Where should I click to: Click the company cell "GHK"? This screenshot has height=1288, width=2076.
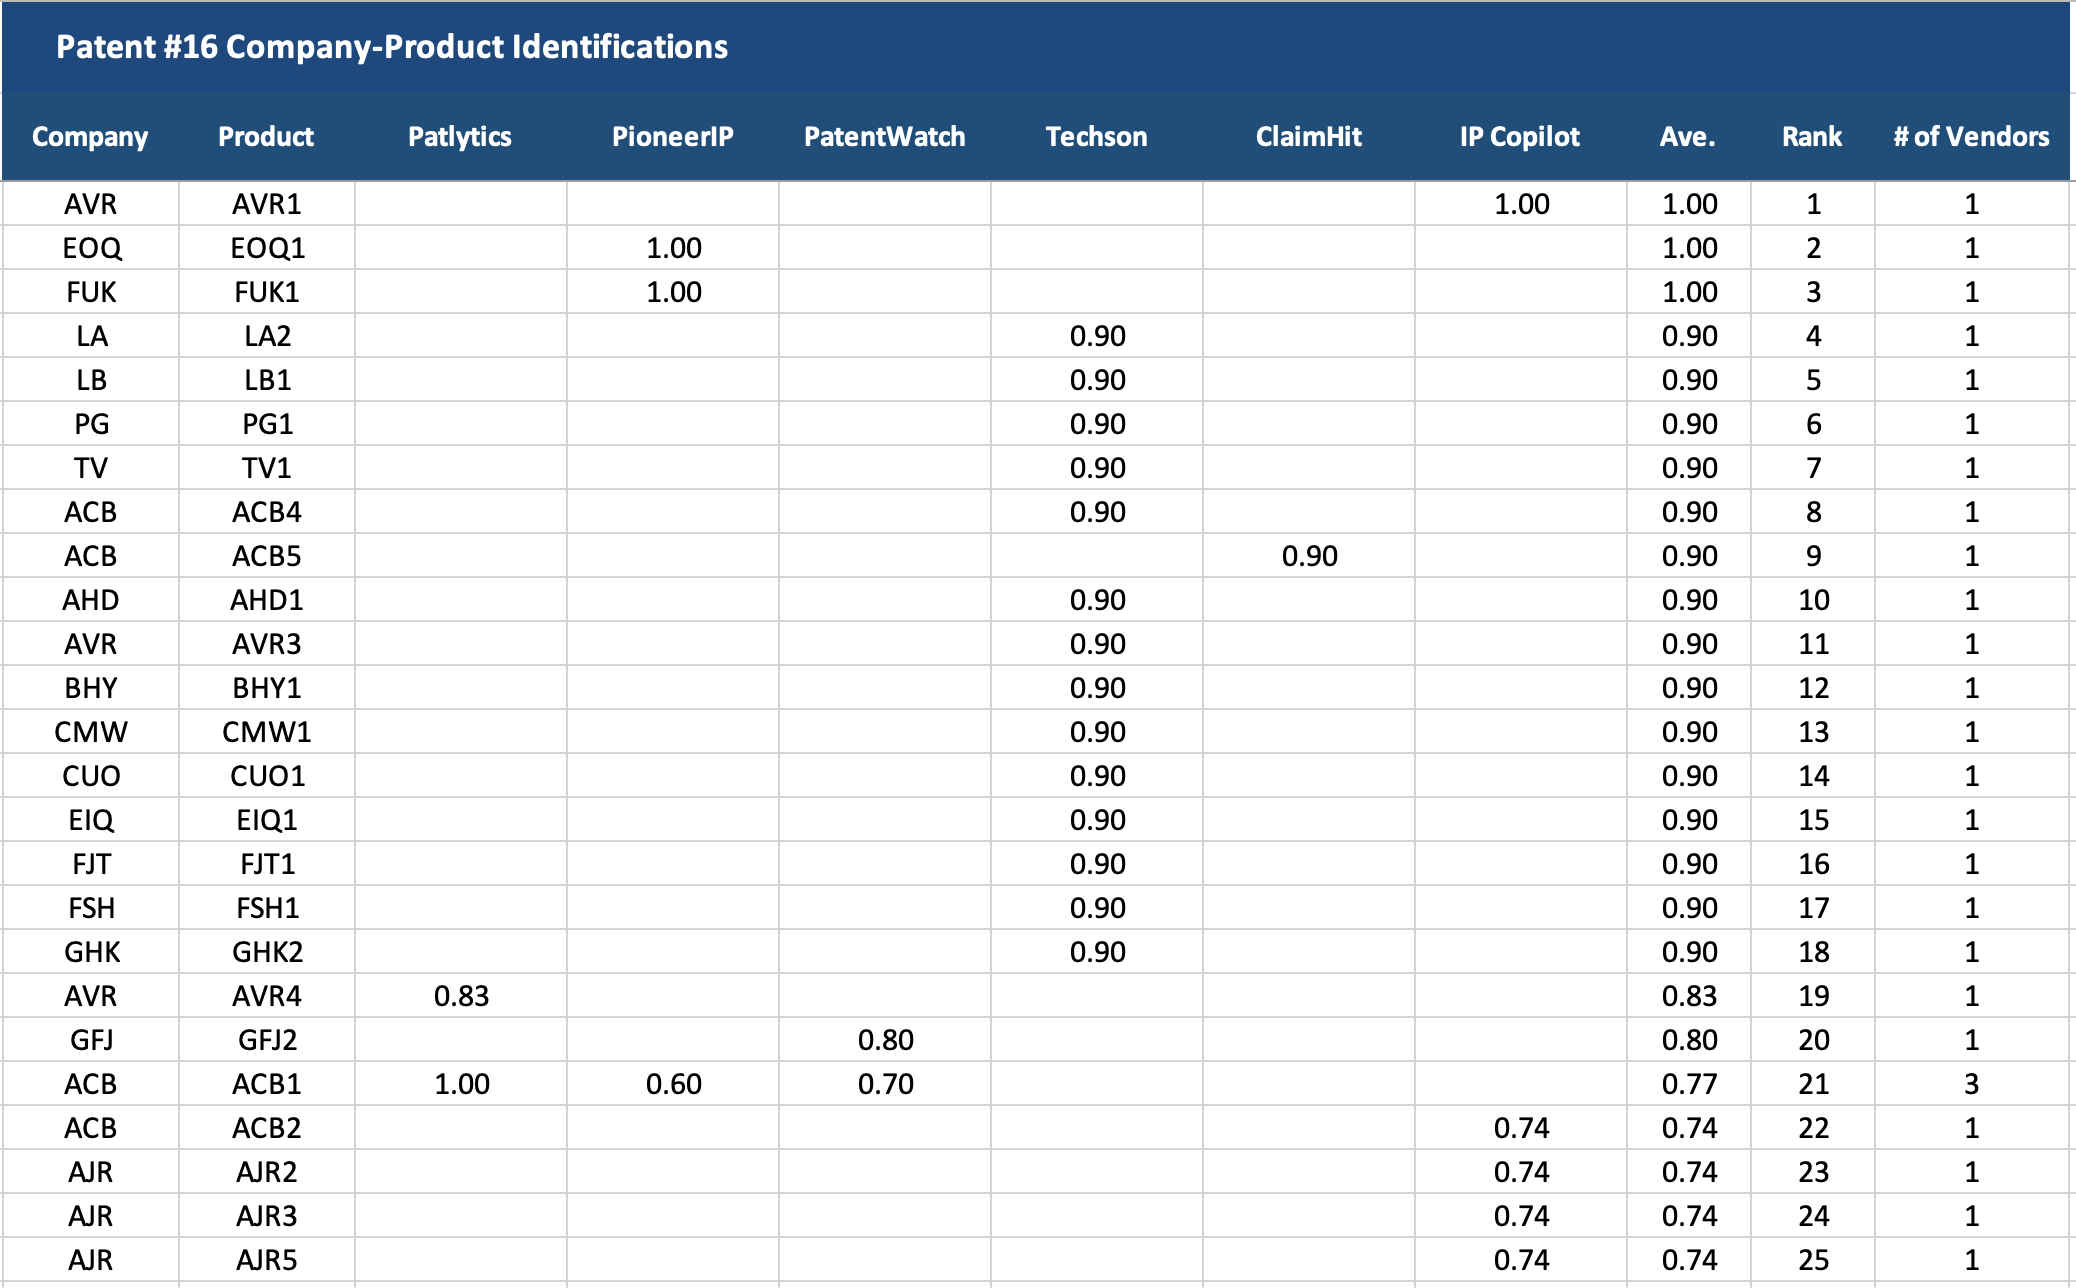pyautogui.click(x=92, y=952)
